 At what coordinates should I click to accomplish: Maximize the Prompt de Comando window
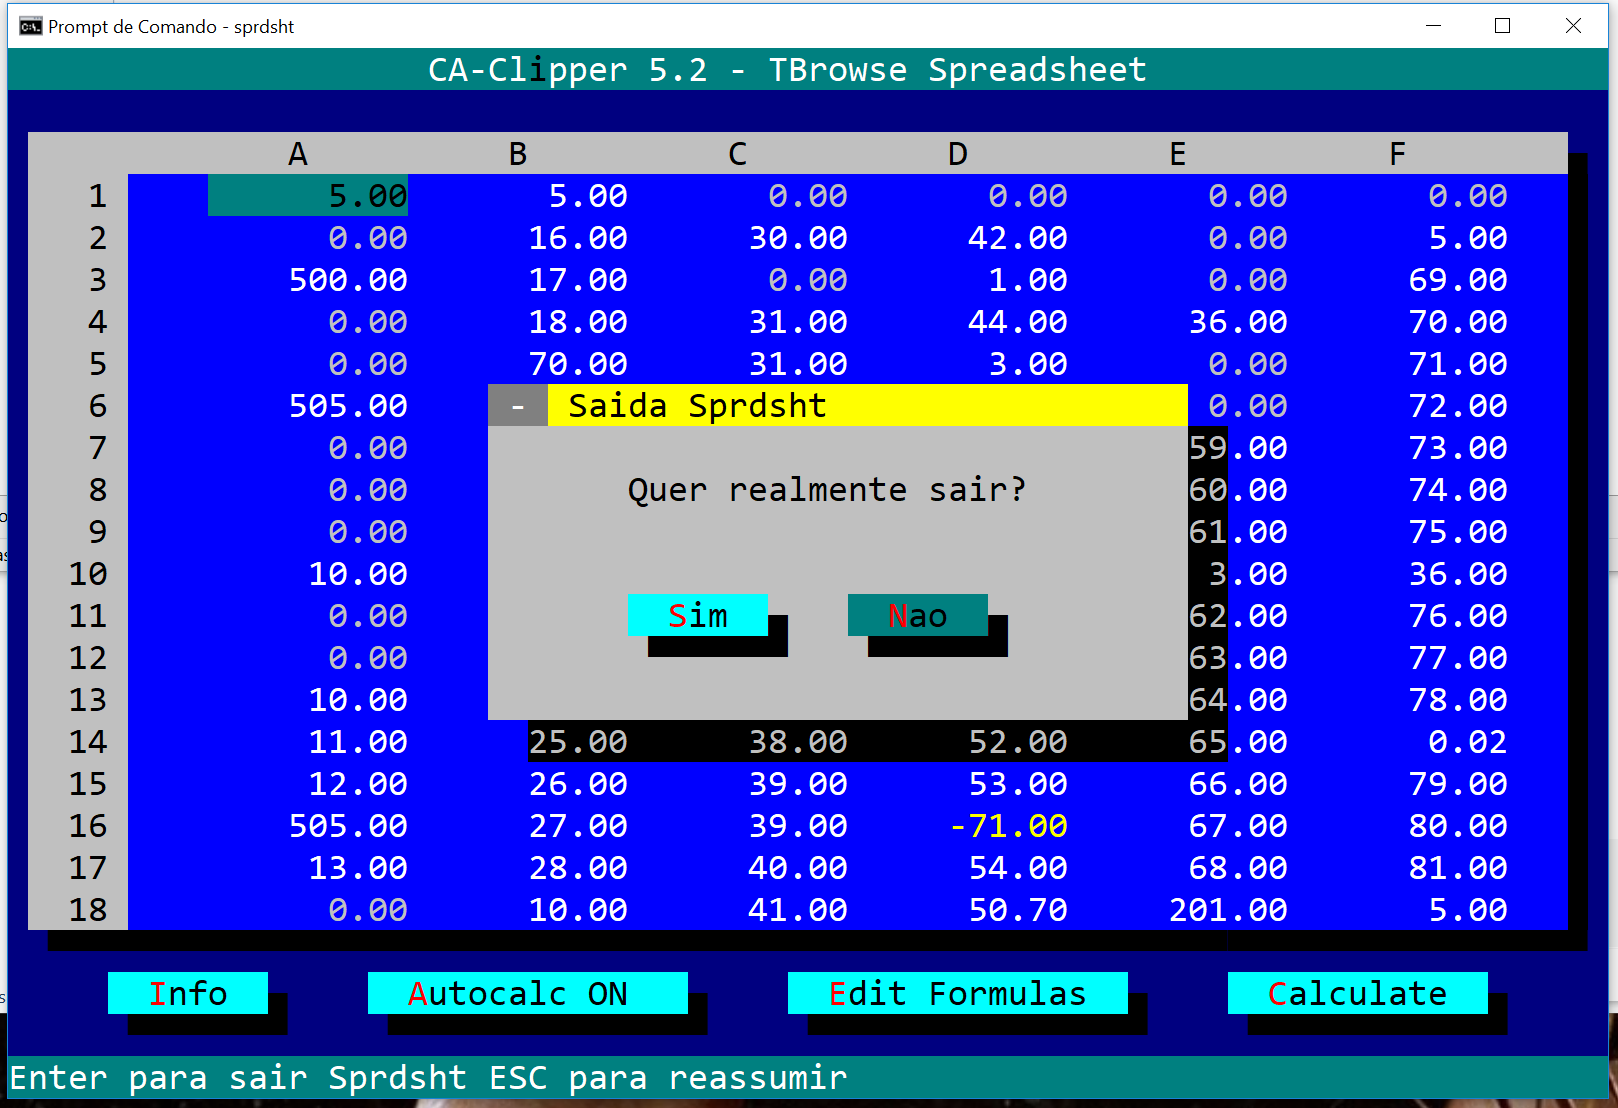pyautogui.click(x=1502, y=26)
